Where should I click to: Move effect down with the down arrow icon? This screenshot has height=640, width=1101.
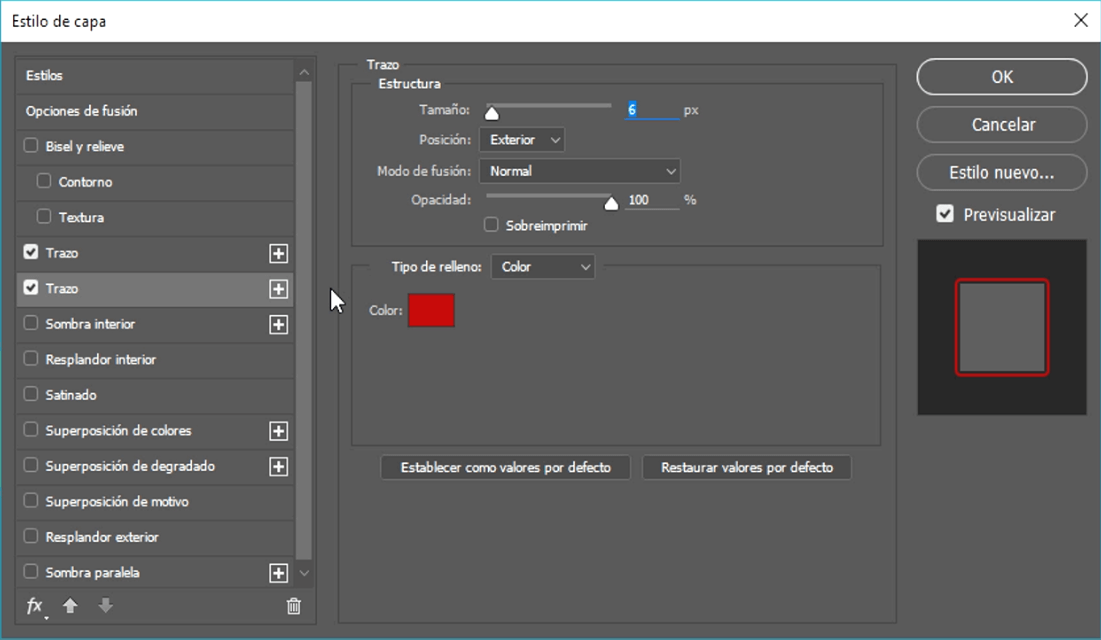pos(105,605)
